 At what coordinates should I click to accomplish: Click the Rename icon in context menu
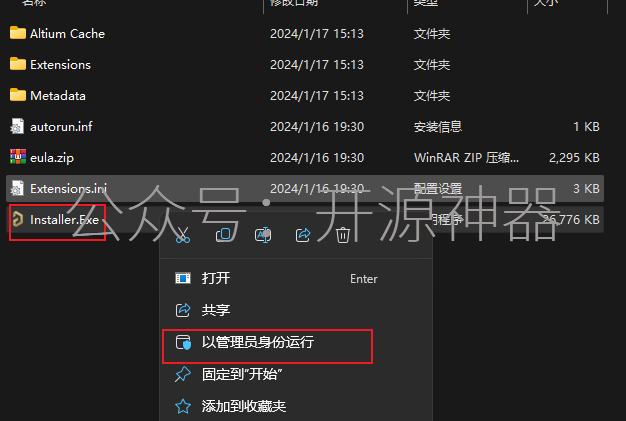pos(263,235)
